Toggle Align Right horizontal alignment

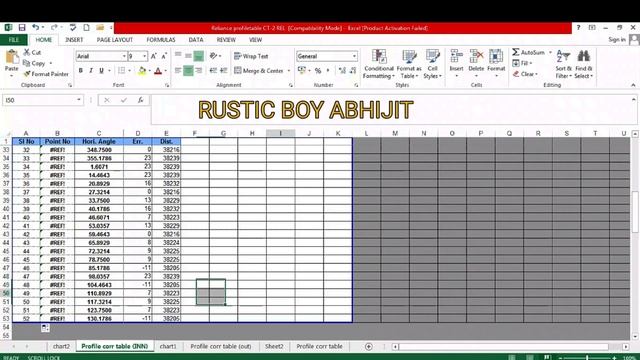(x=199, y=71)
